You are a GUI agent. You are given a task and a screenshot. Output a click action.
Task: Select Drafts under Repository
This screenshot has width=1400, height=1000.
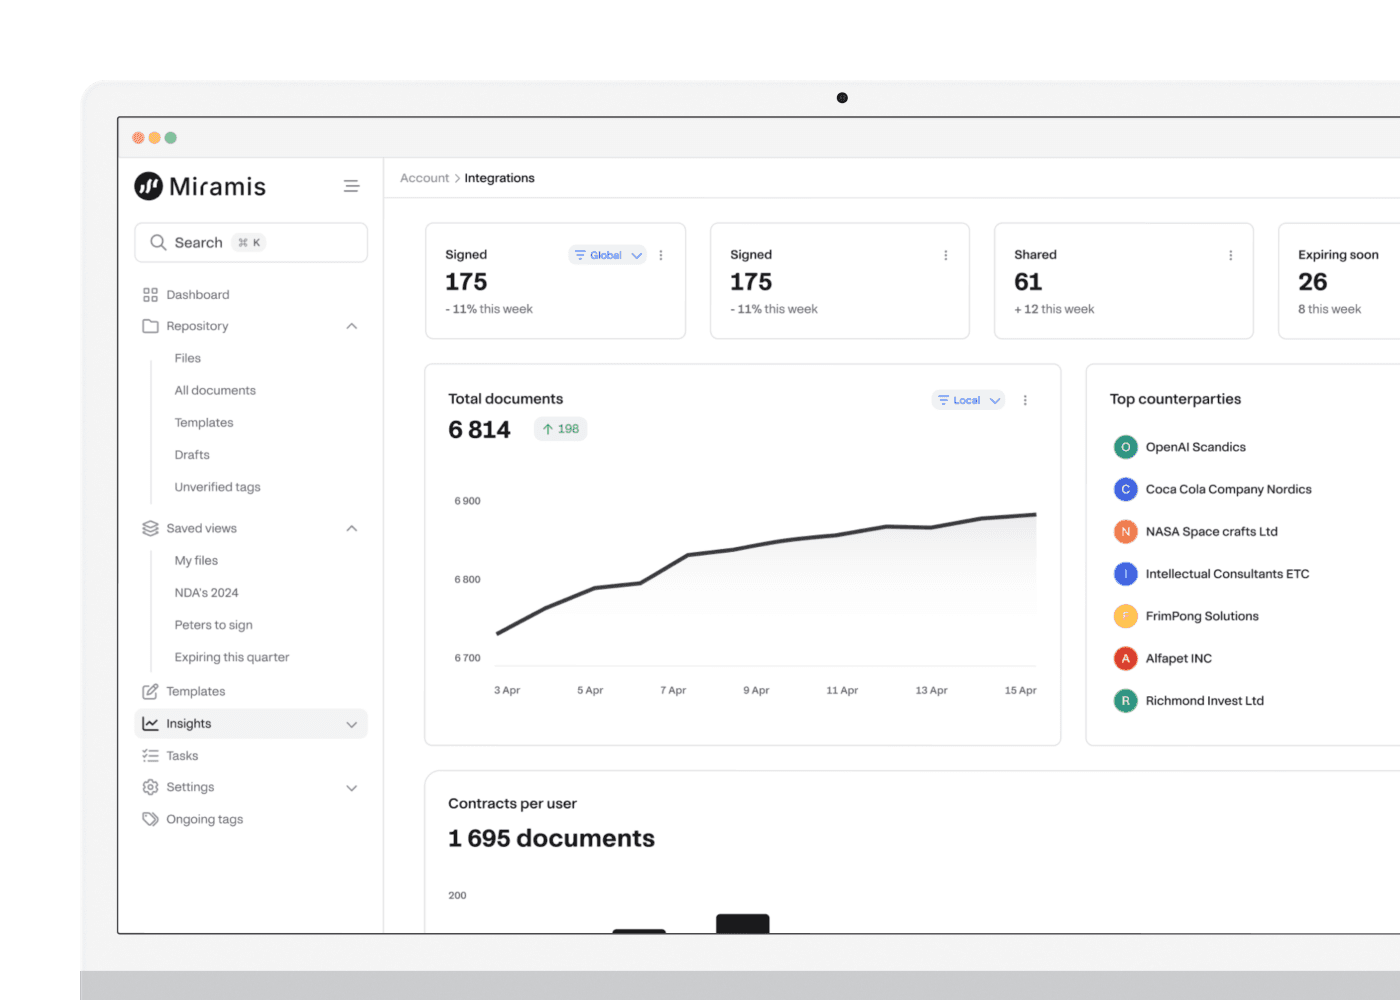point(192,455)
